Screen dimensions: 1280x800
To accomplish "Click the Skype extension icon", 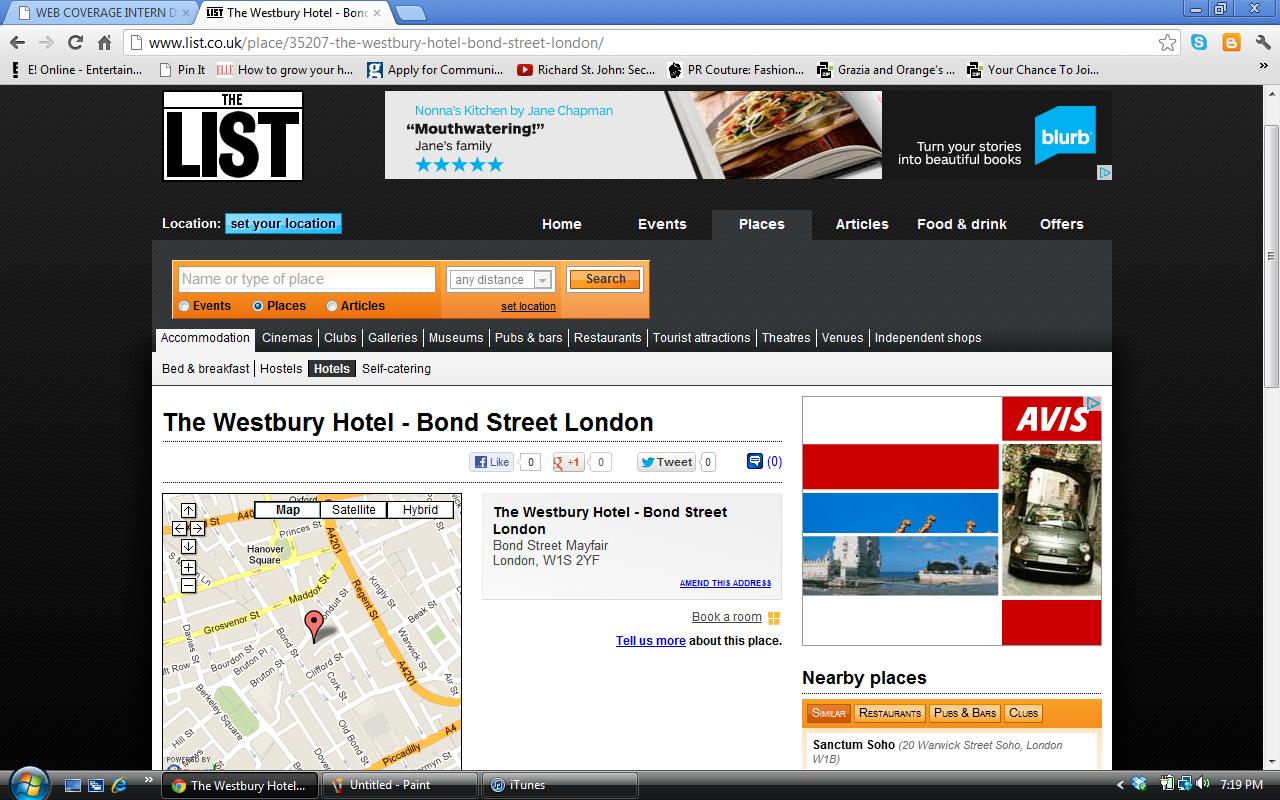I will coord(1199,42).
